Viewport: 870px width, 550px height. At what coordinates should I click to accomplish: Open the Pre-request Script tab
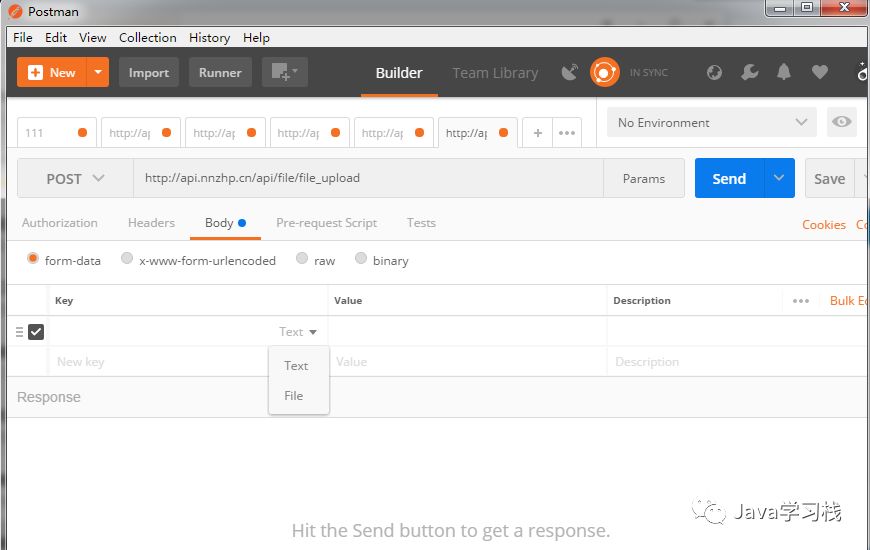326,223
